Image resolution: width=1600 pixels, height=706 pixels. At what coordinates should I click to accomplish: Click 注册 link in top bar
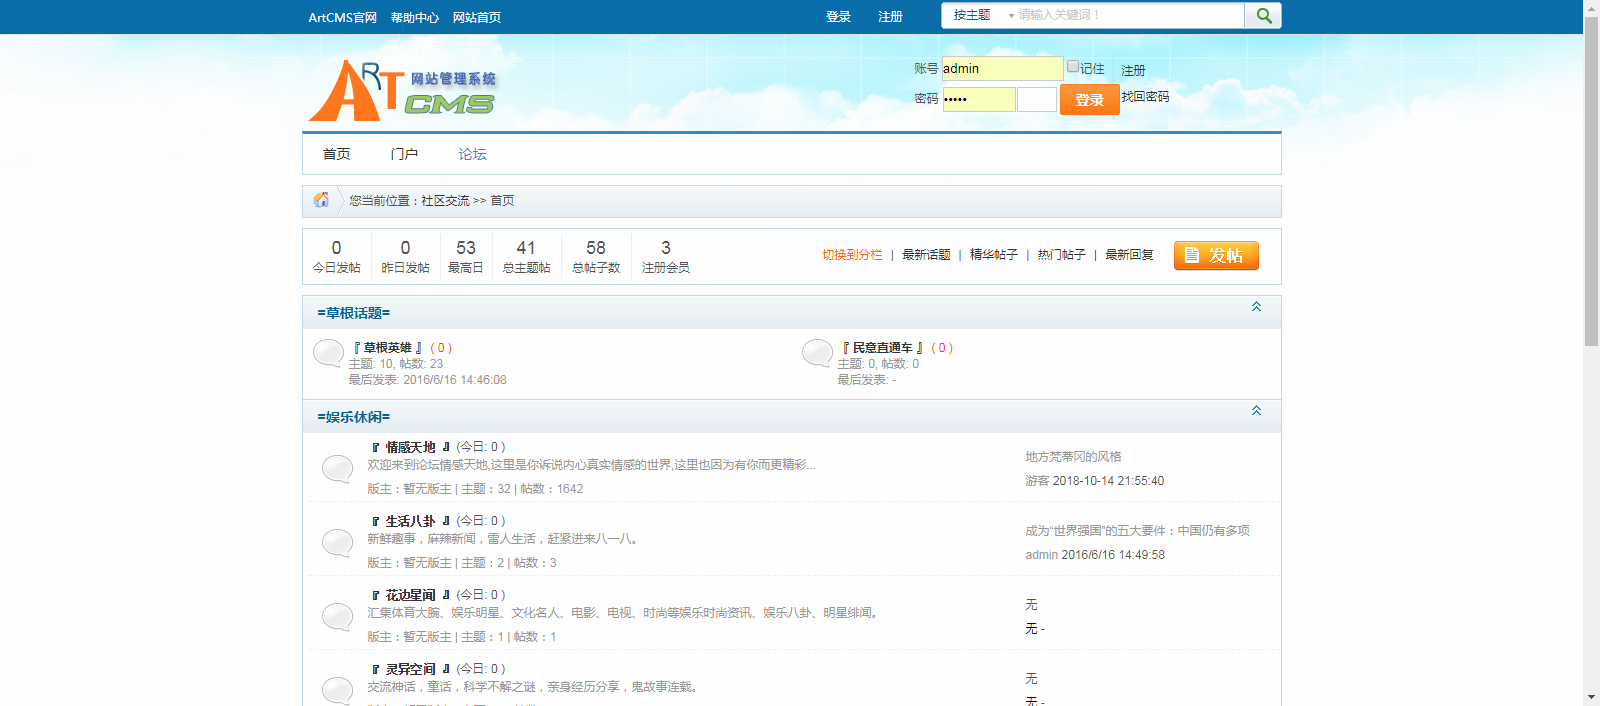point(890,17)
